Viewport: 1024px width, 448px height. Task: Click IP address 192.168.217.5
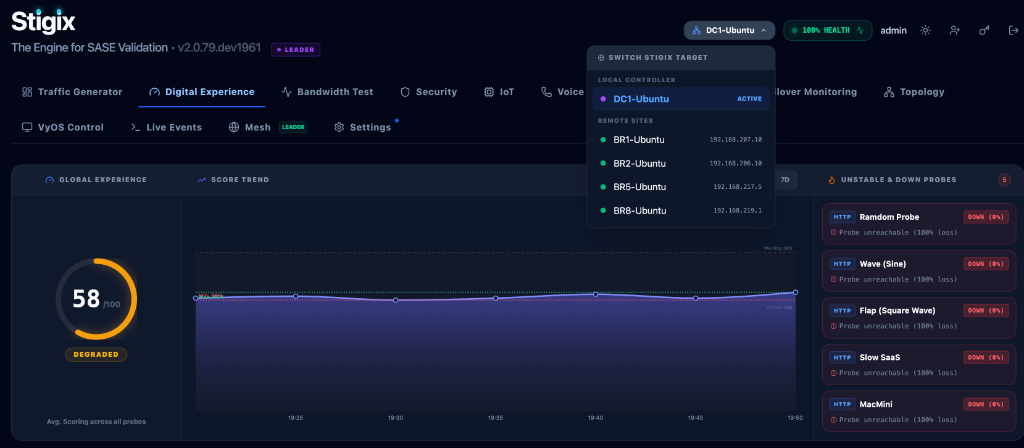(x=737, y=187)
